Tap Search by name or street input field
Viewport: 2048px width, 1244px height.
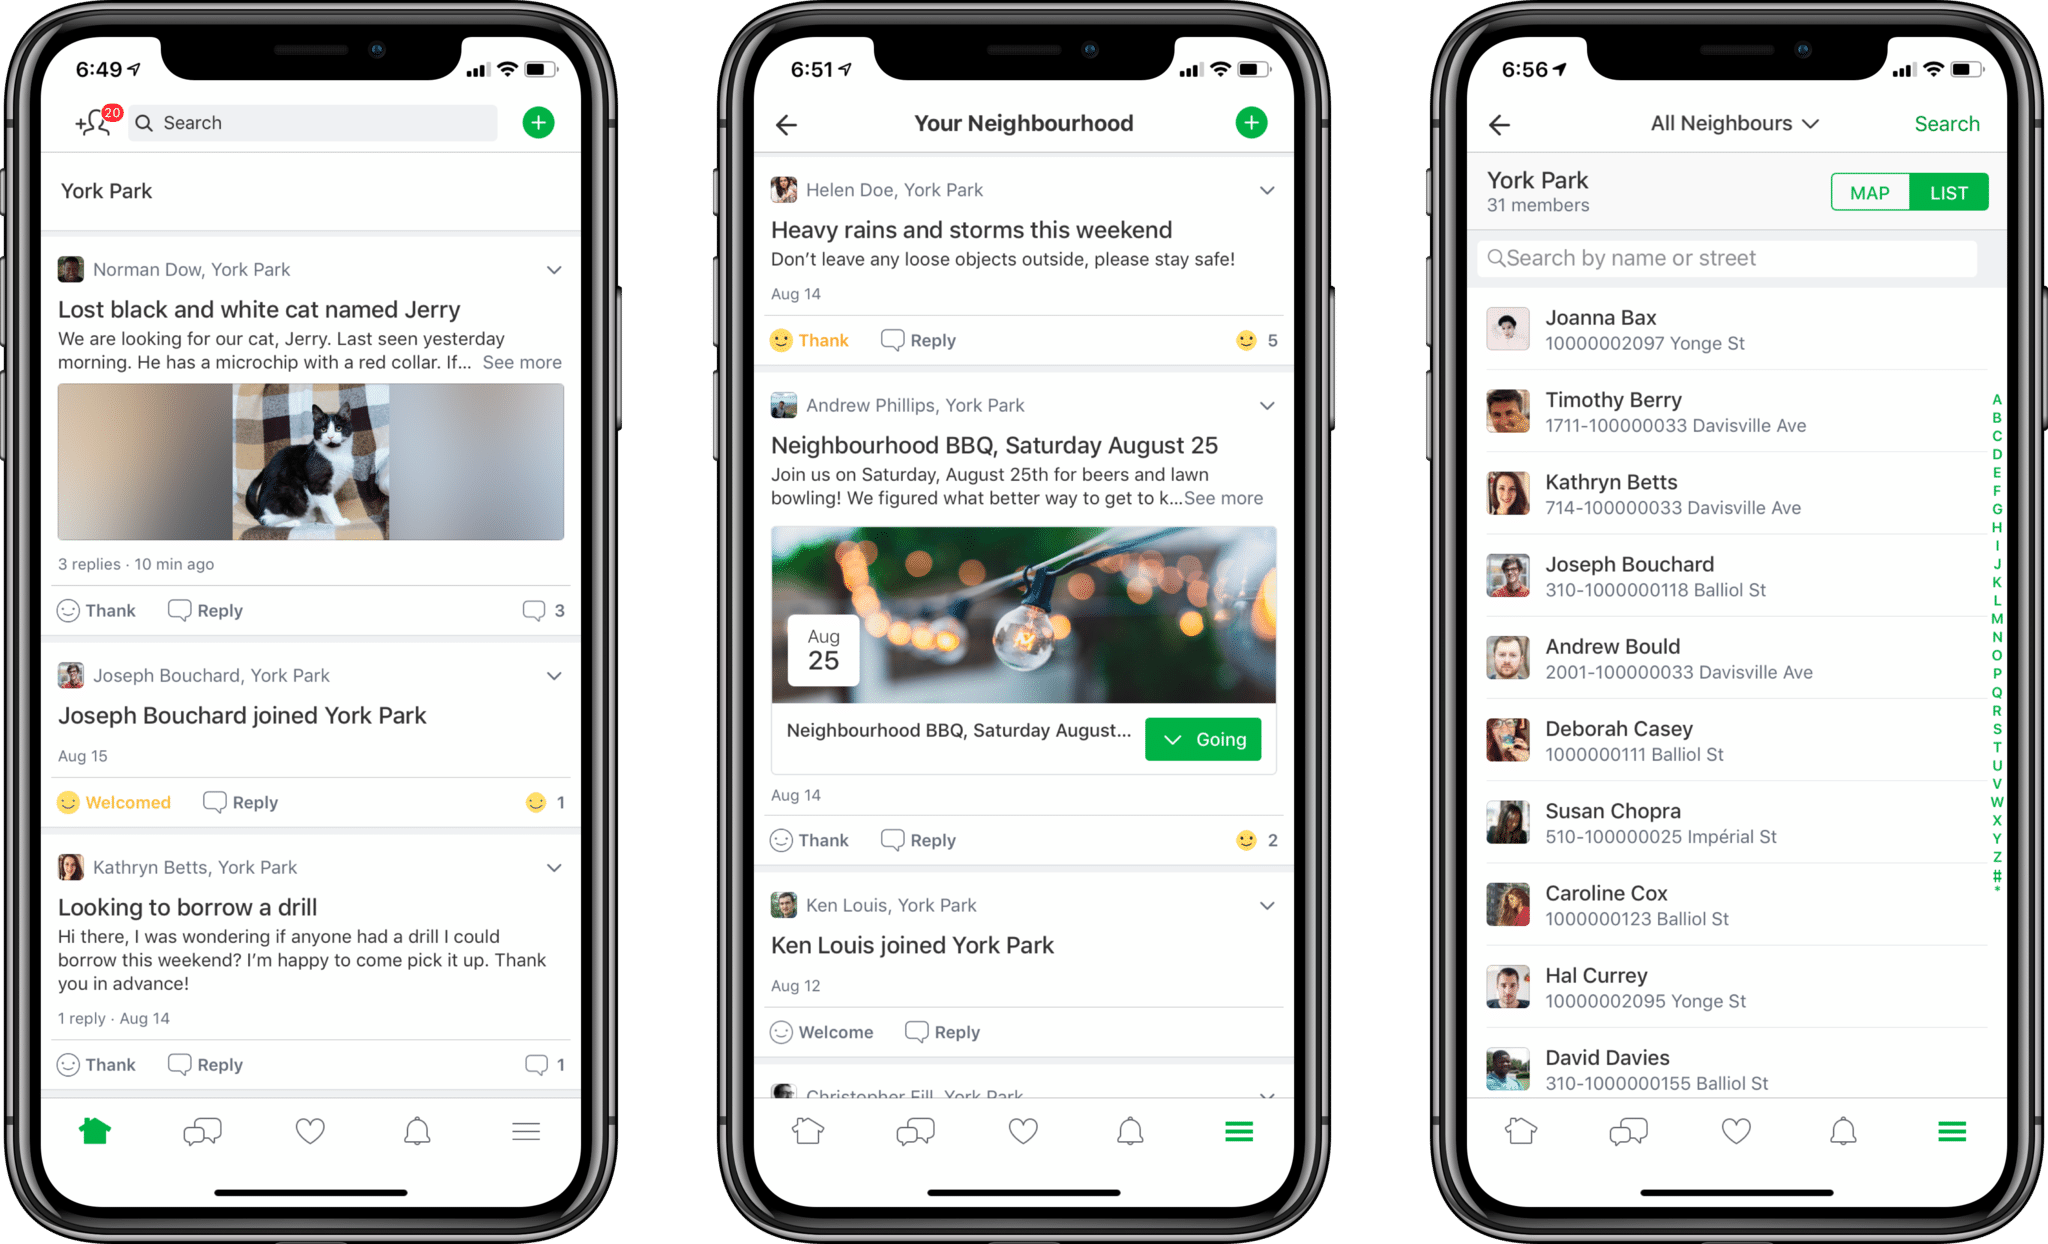[x=1733, y=258]
